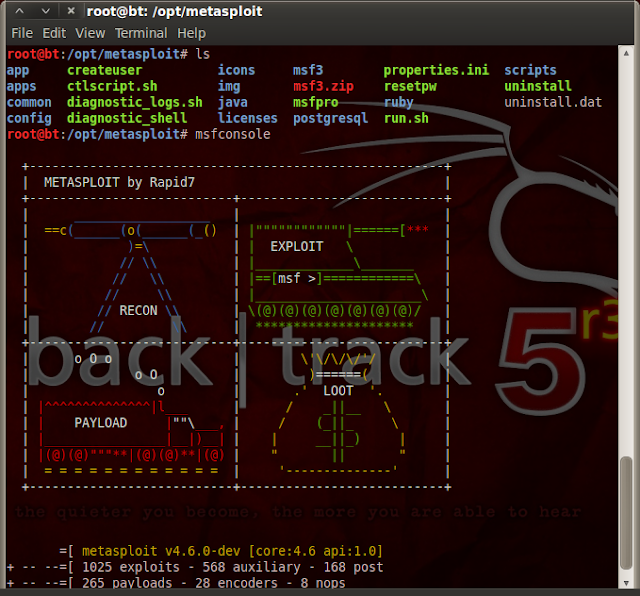The image size is (640, 596).
Task: Click the 'img' directory name
Action: [229, 87]
